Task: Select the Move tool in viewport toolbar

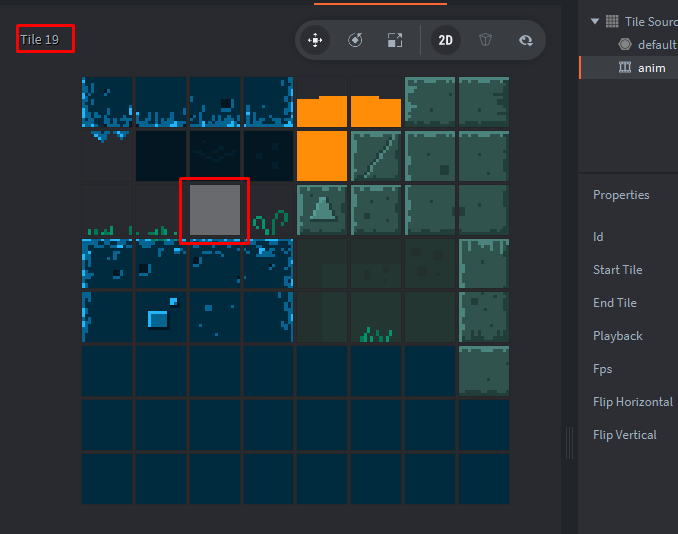Action: pos(315,40)
